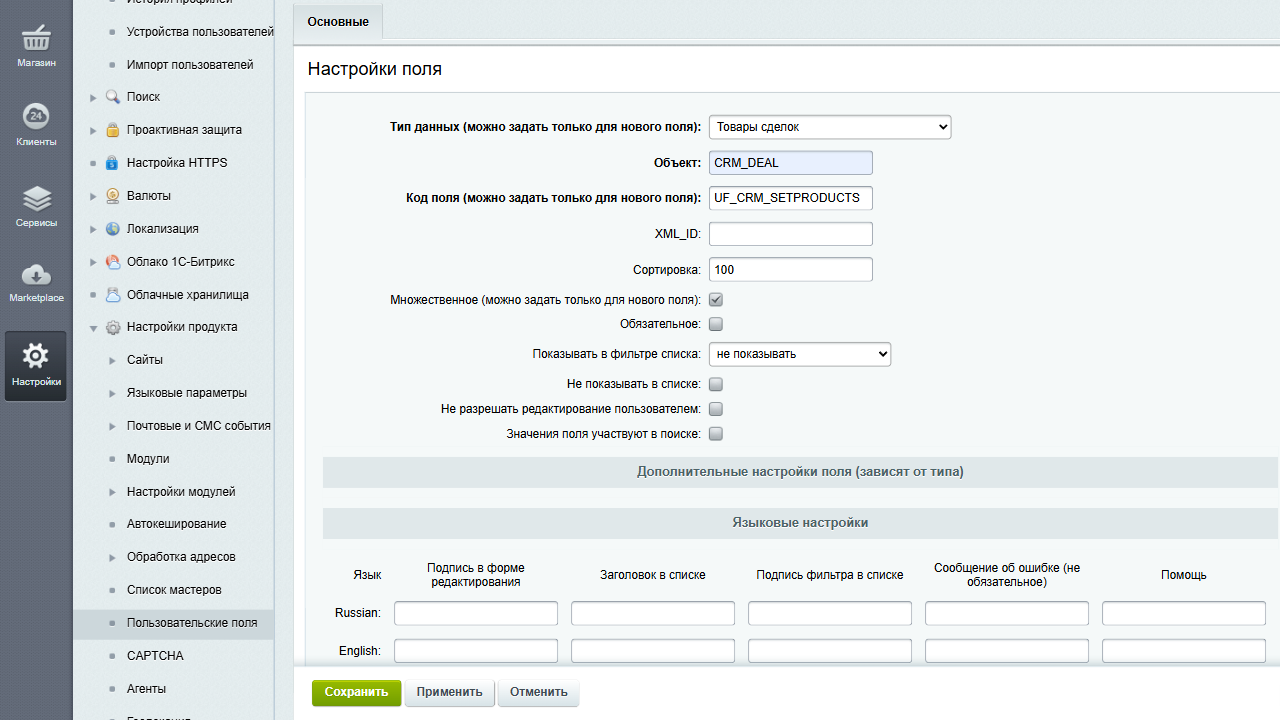Focus the Объект field CRM_DEAL

tap(791, 163)
